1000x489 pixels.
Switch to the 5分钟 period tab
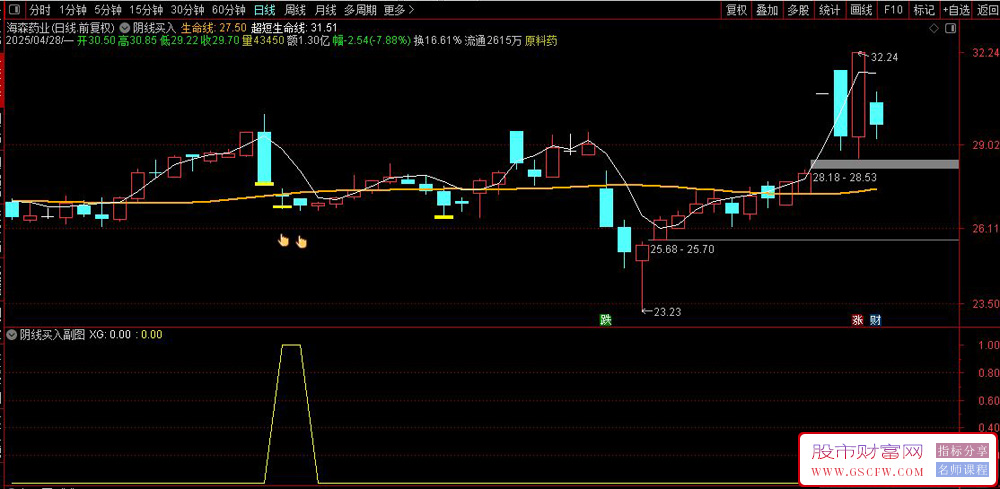coord(107,10)
